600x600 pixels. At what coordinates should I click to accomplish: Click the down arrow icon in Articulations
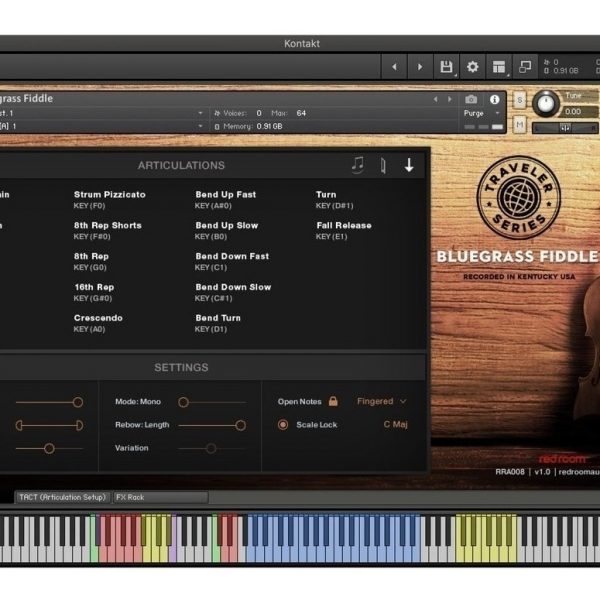[x=409, y=165]
